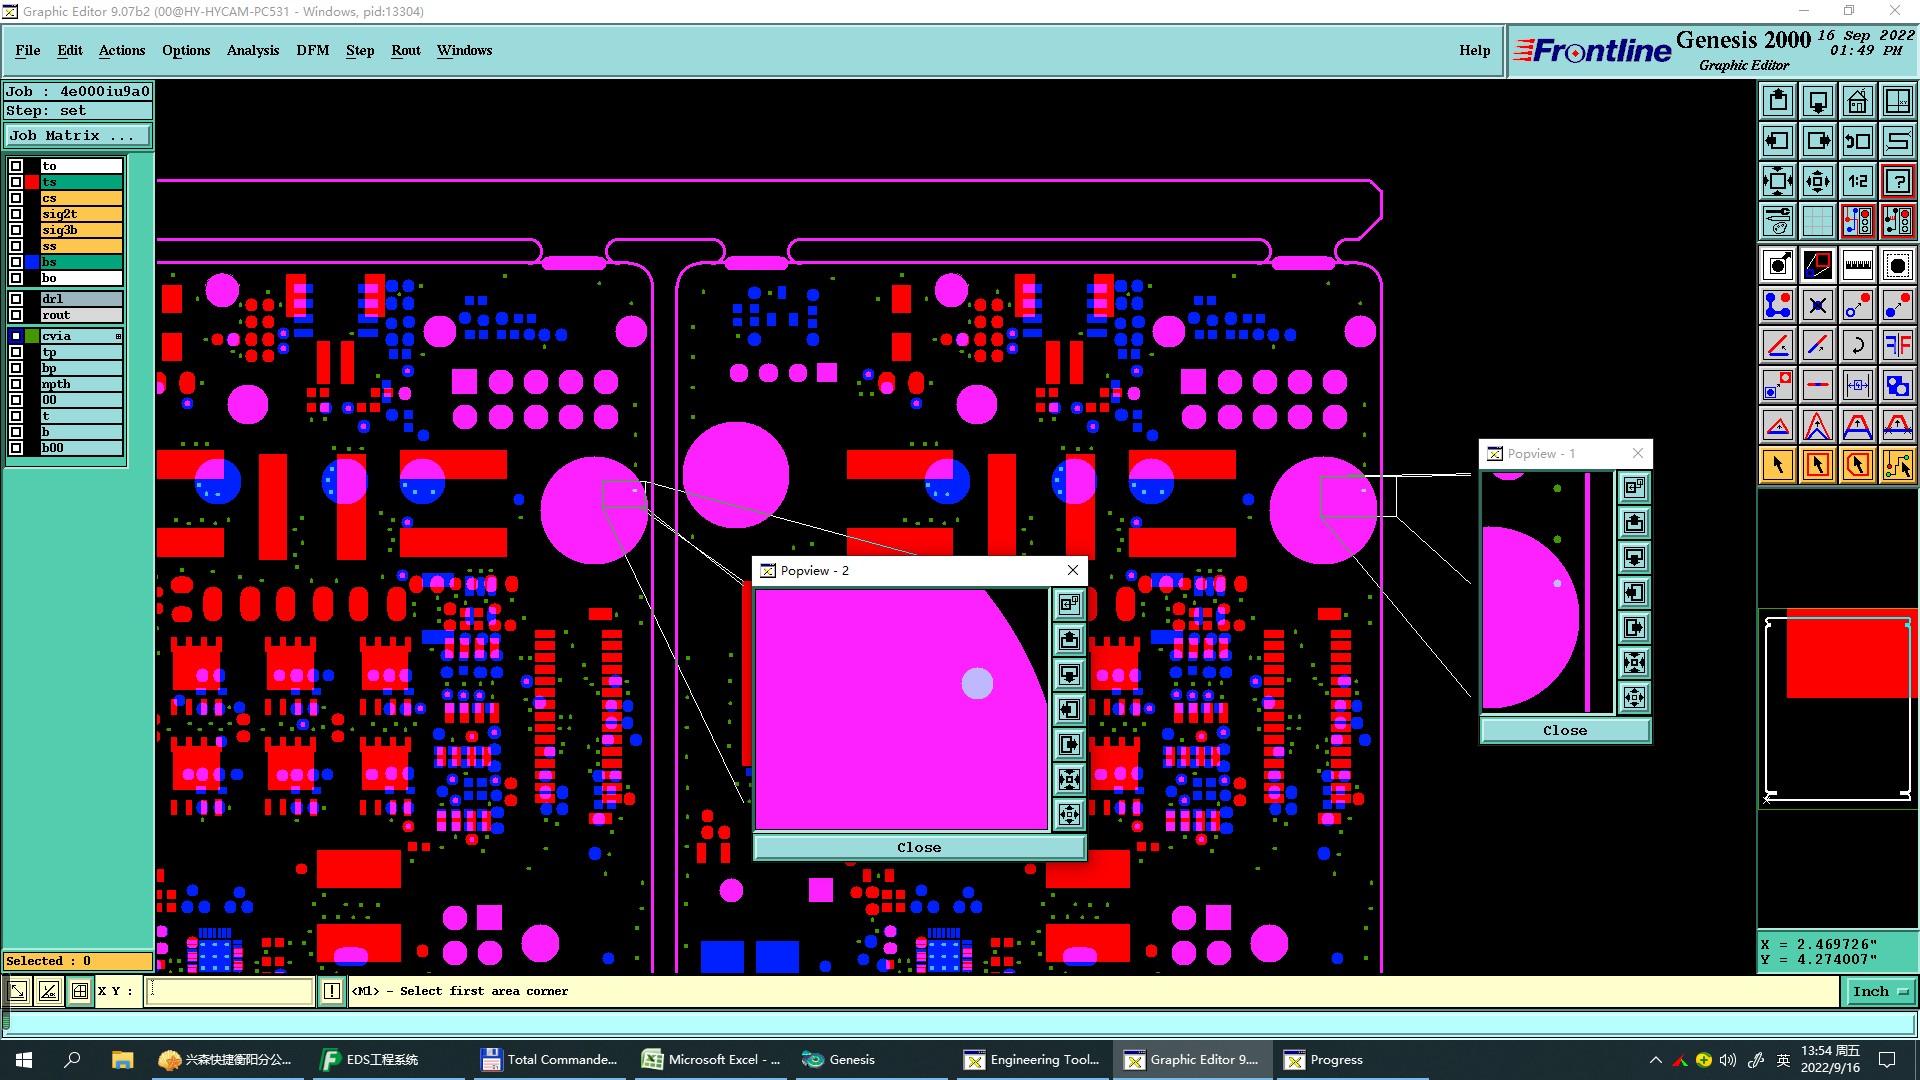This screenshot has height=1080, width=1920.
Task: Click Close in Popview - 1
Action: tap(1565, 731)
